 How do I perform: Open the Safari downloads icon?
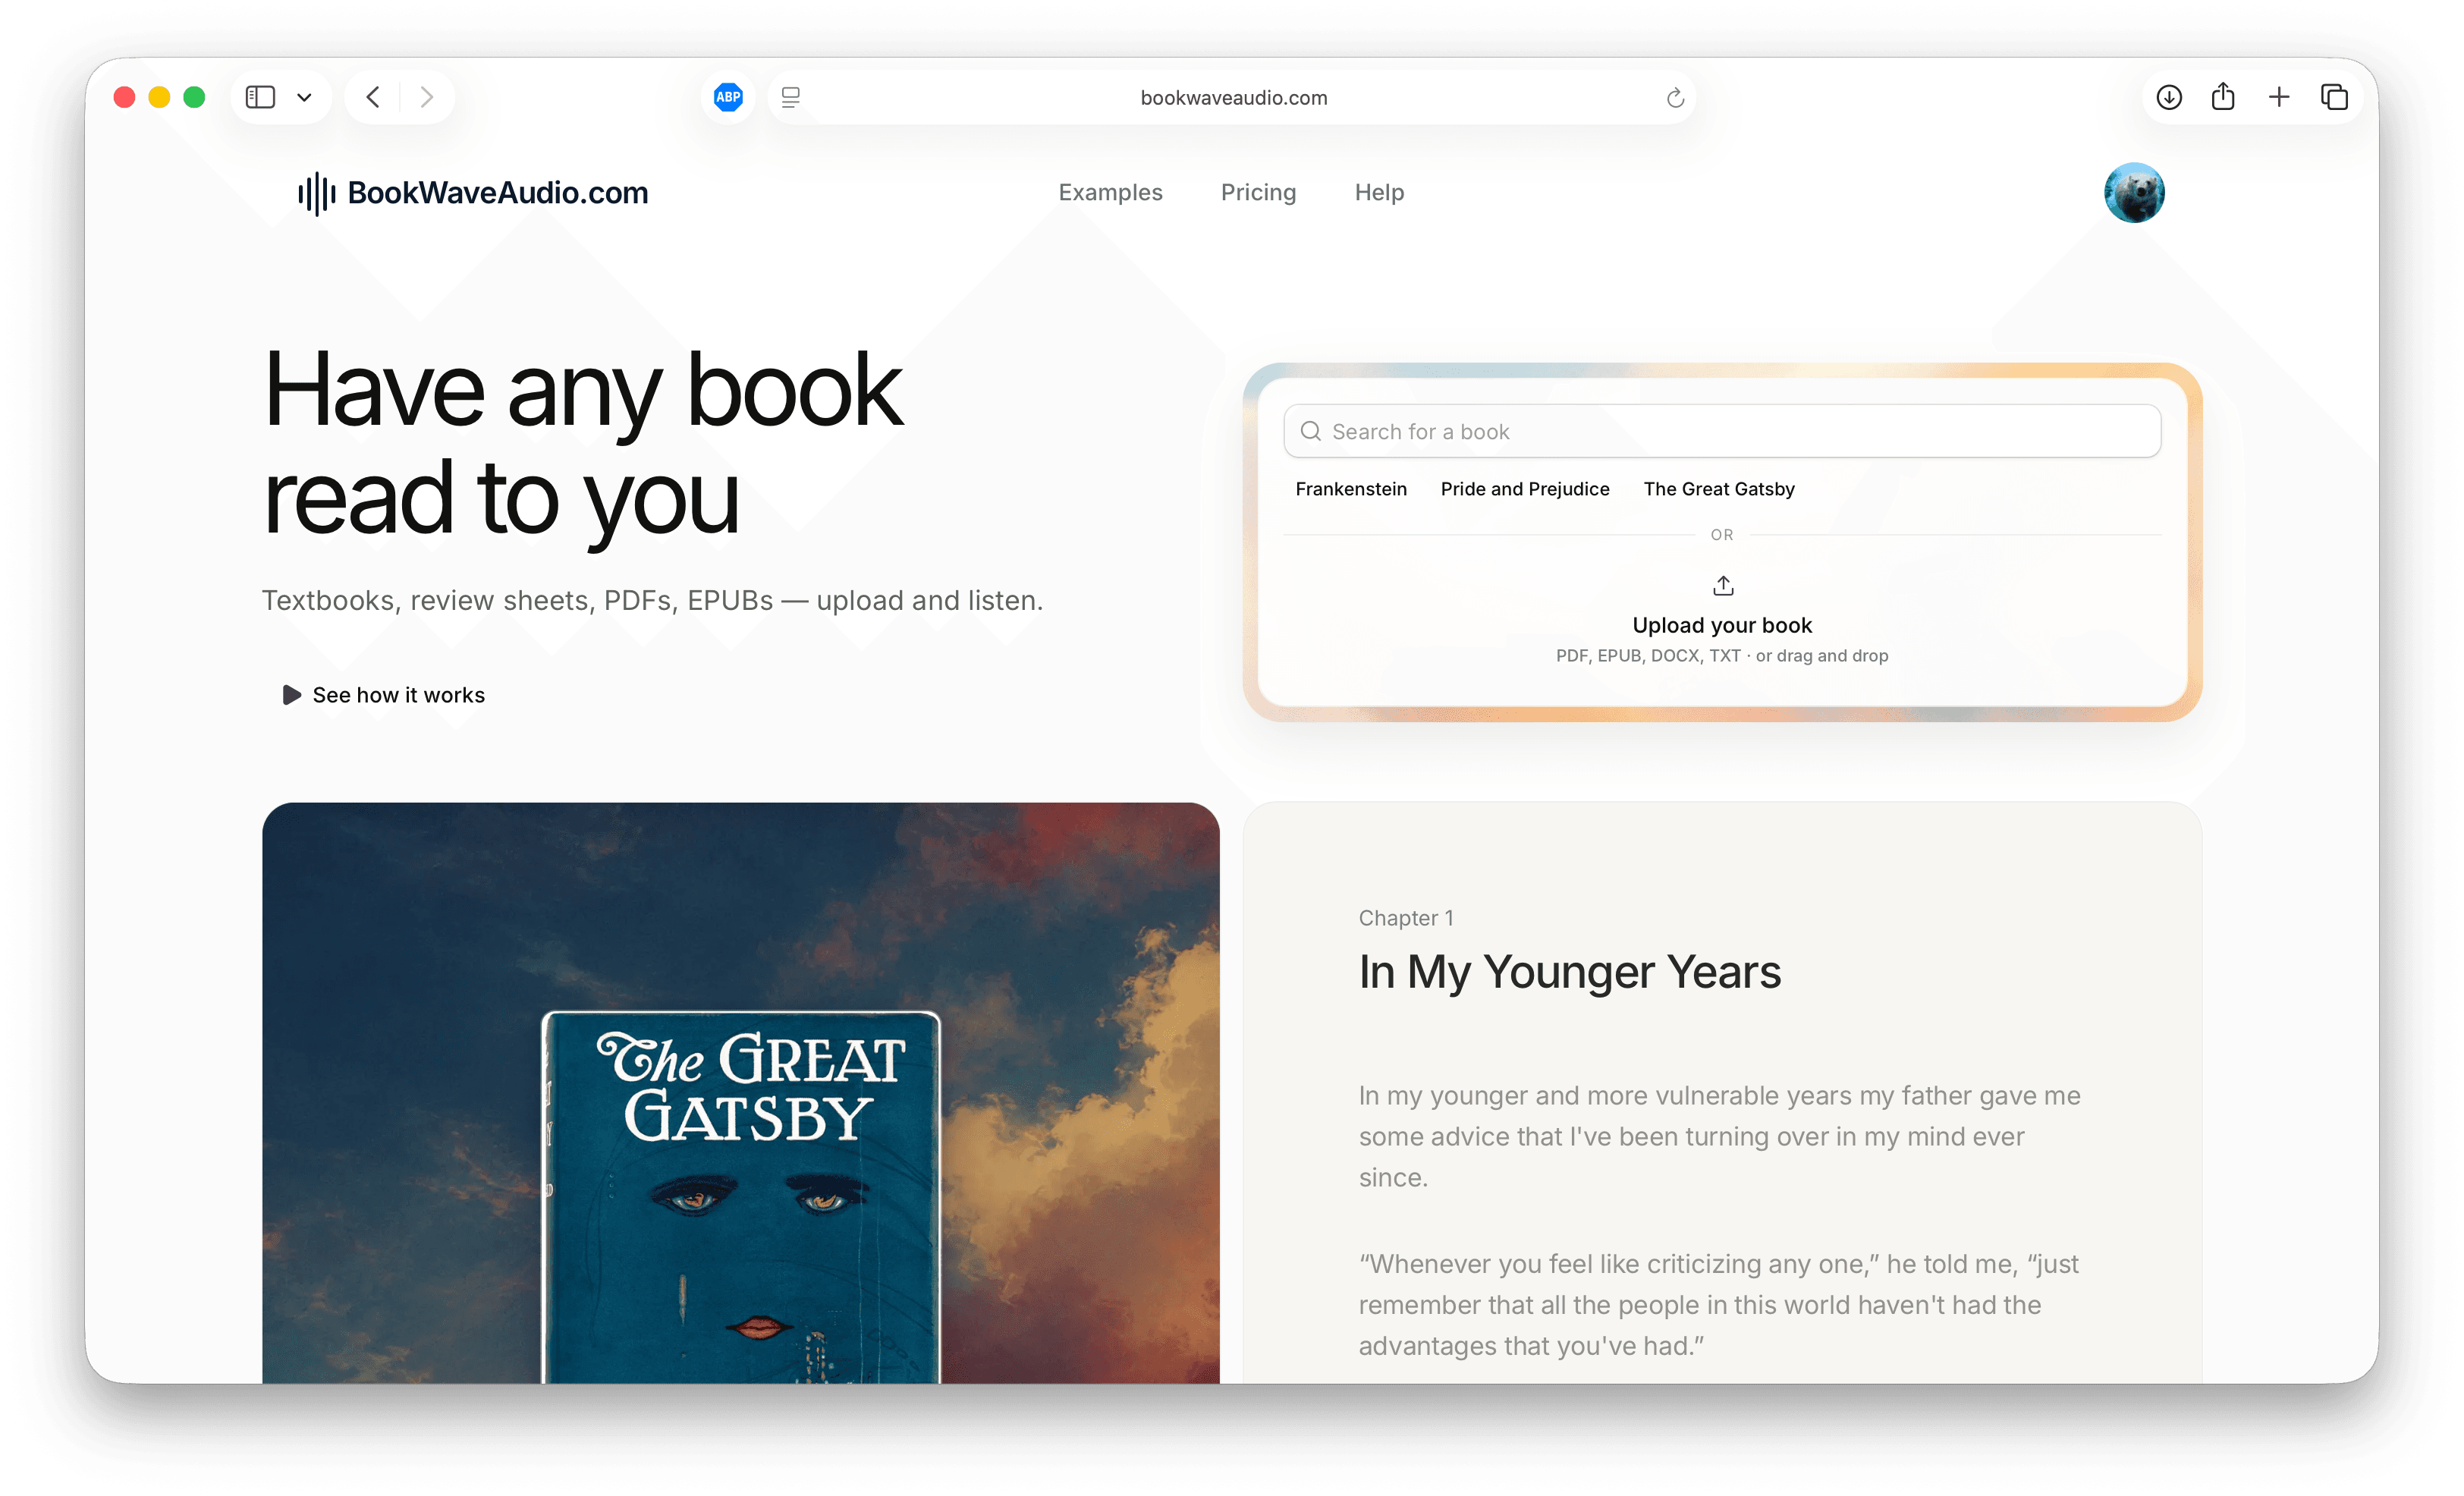(2169, 97)
